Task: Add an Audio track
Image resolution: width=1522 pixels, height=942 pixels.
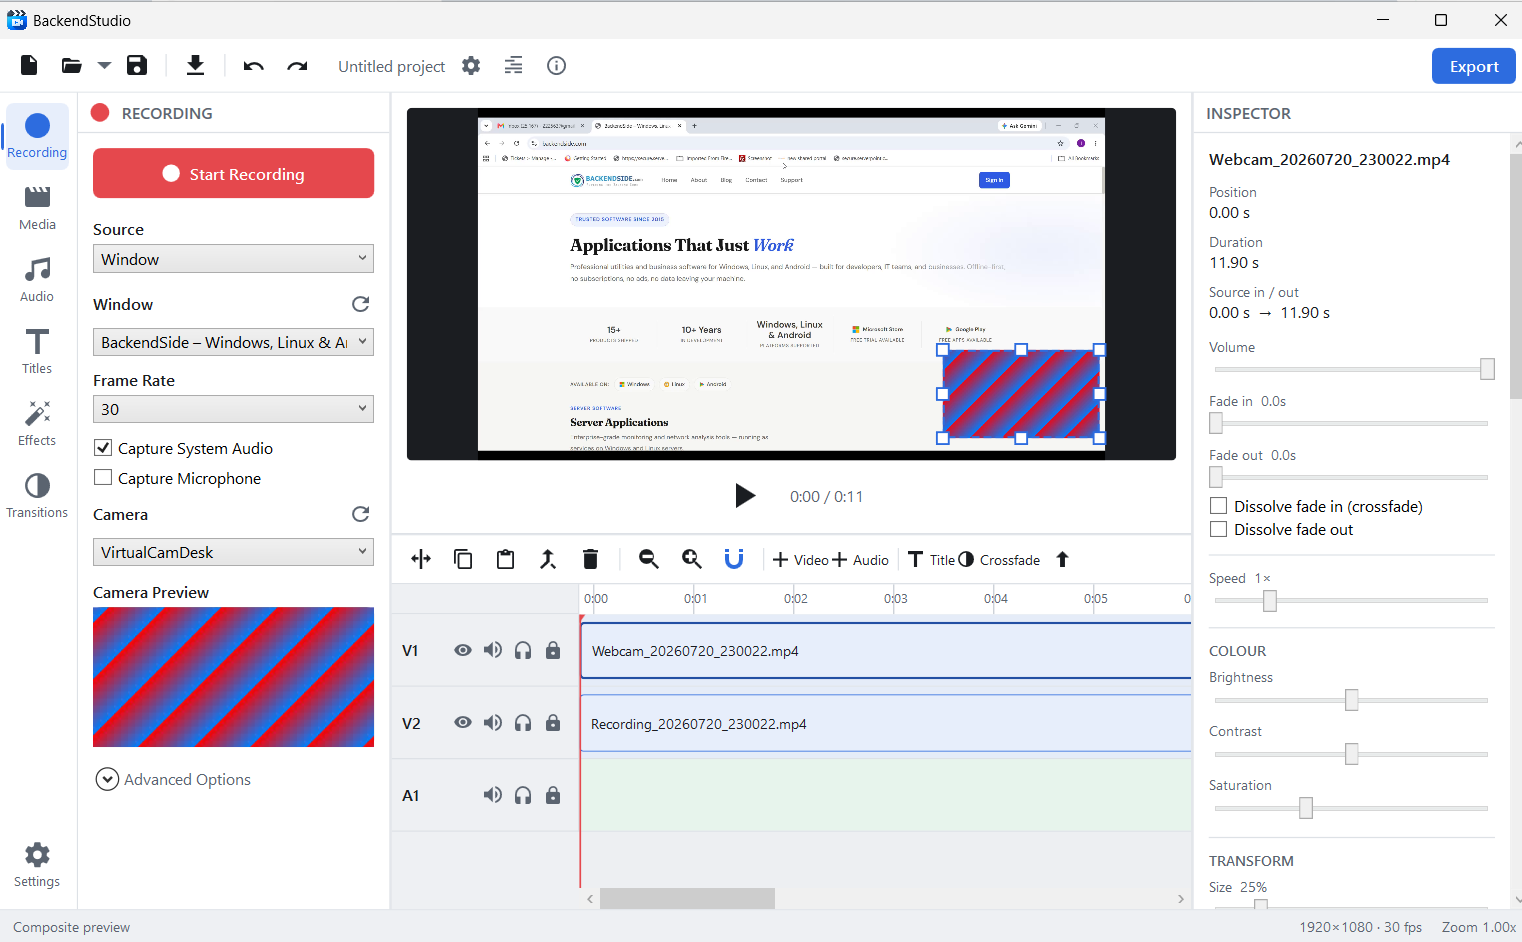Action: point(860,560)
